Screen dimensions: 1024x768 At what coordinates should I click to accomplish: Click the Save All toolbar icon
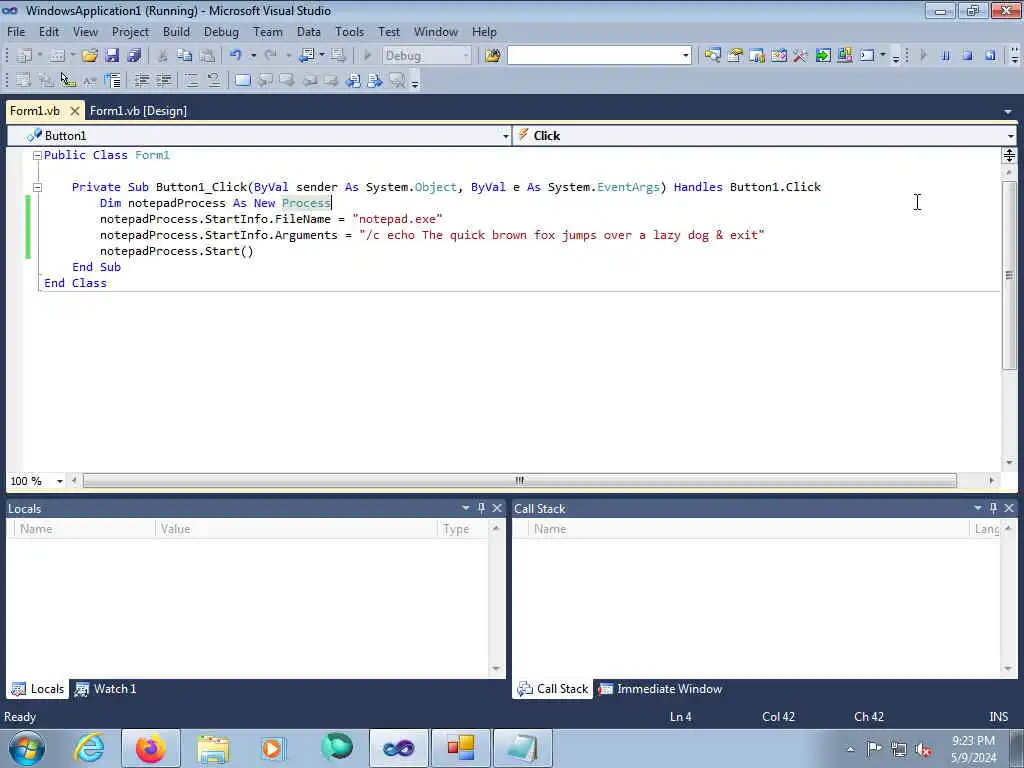coord(135,56)
